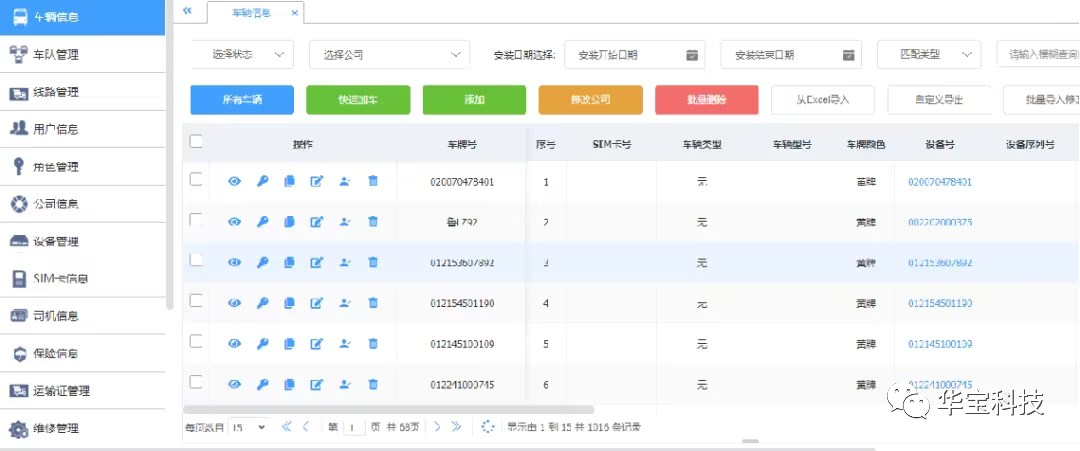Eye icon for vehicle 012241000745
The height and width of the screenshot is (451, 1080).
coord(235,384)
